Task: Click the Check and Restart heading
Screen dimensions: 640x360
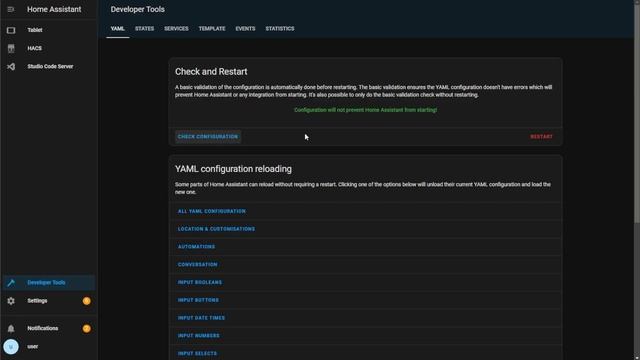Action: [x=211, y=72]
